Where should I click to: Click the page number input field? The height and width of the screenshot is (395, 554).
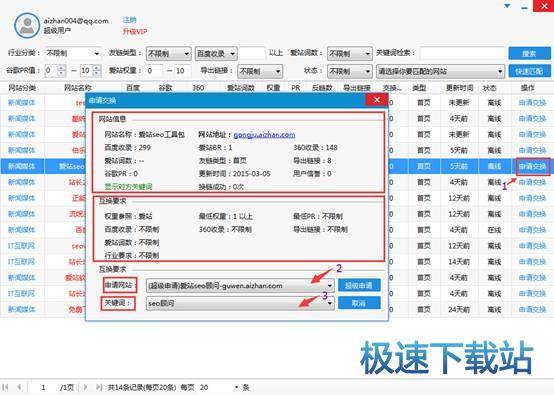[43, 388]
